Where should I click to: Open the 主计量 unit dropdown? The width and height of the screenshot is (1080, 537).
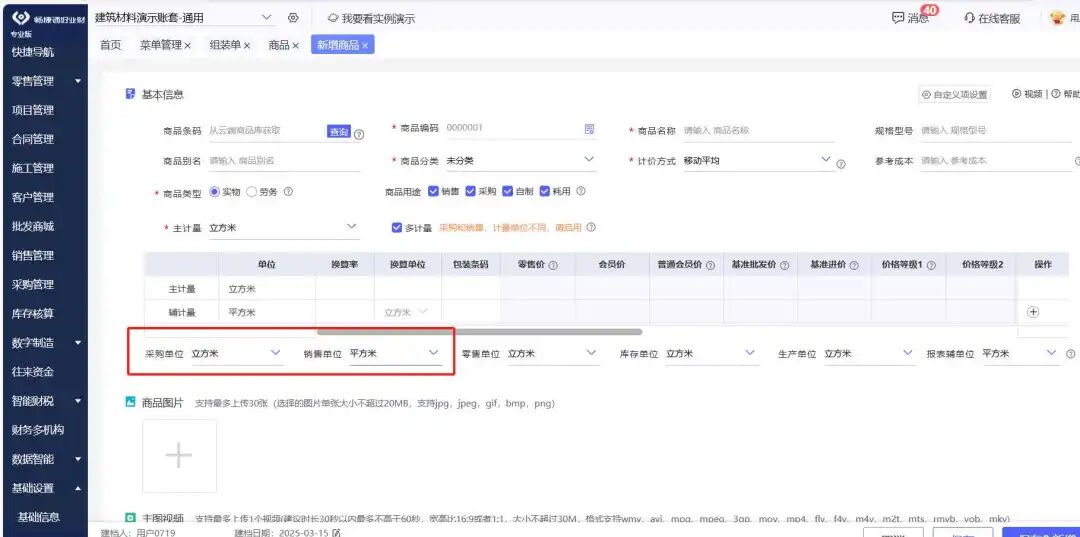284,227
